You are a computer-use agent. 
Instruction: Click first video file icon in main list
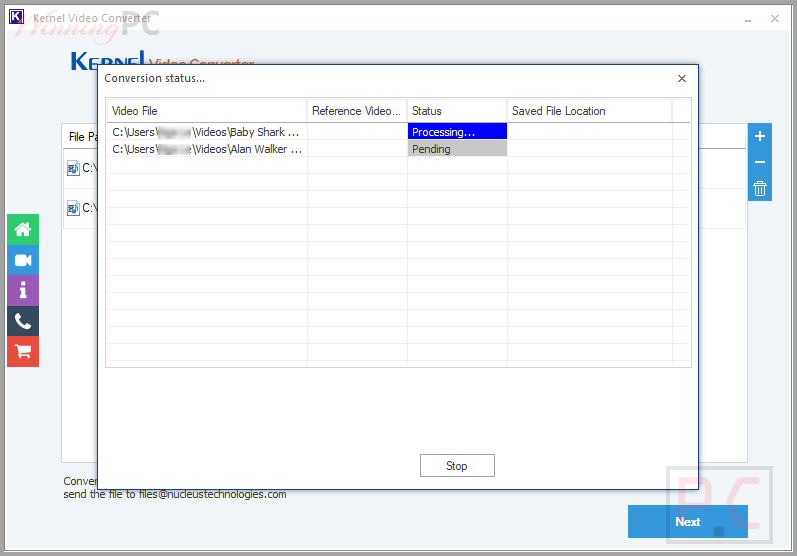point(73,168)
